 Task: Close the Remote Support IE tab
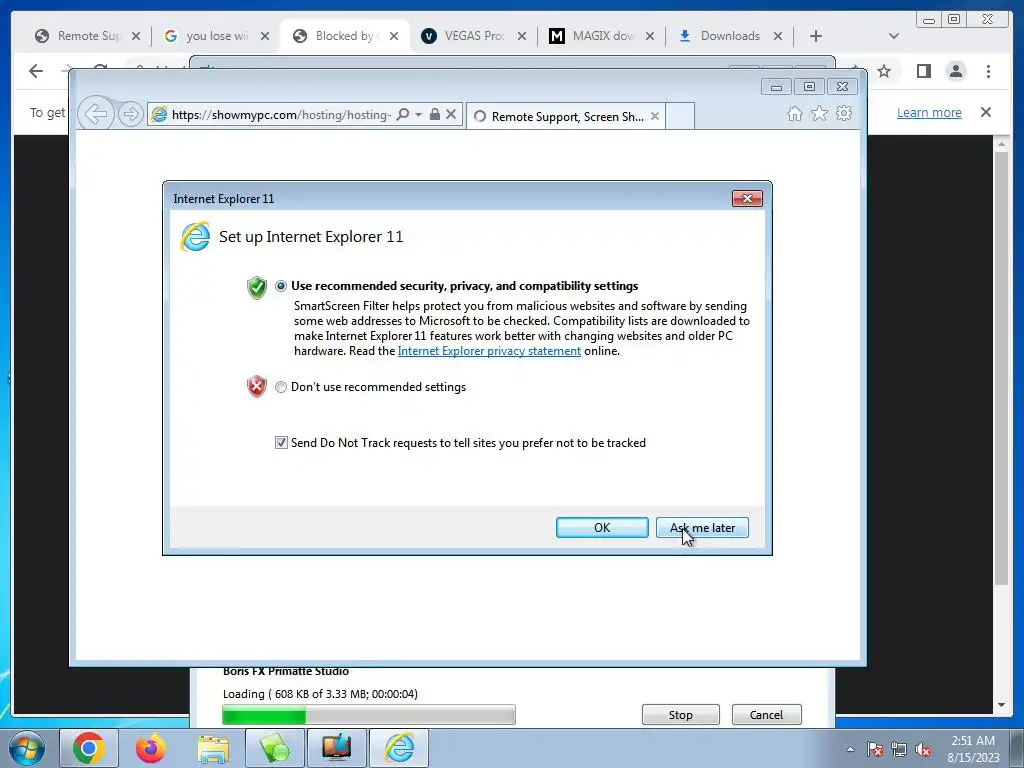654,116
